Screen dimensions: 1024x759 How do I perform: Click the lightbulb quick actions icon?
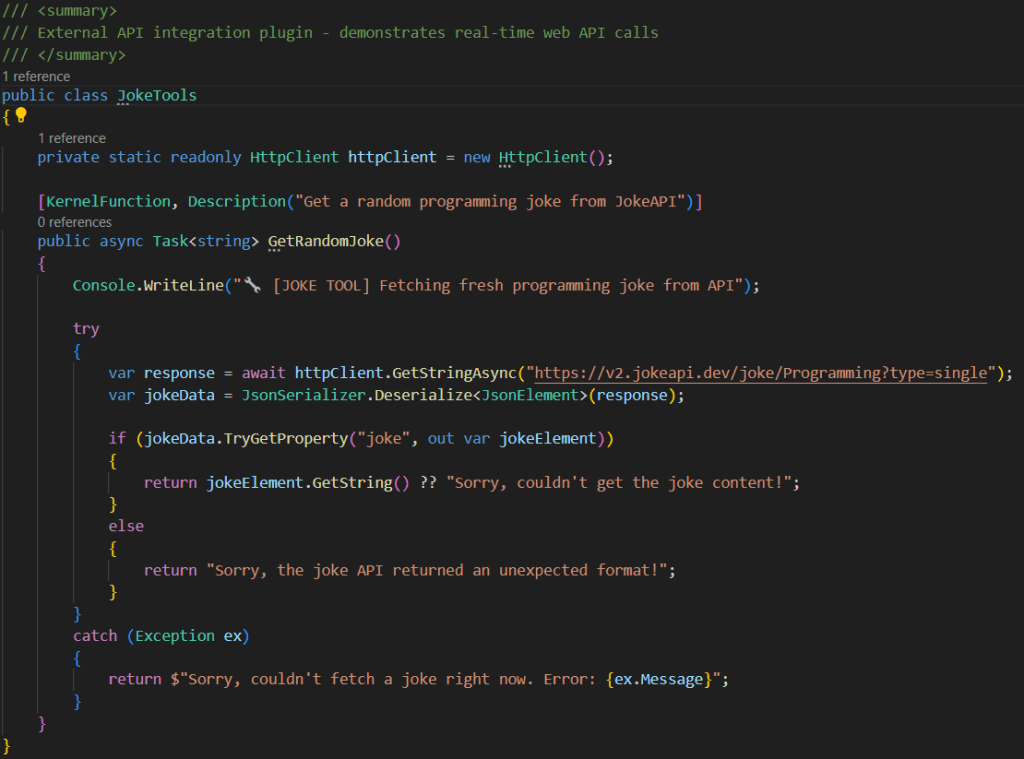pos(20,116)
